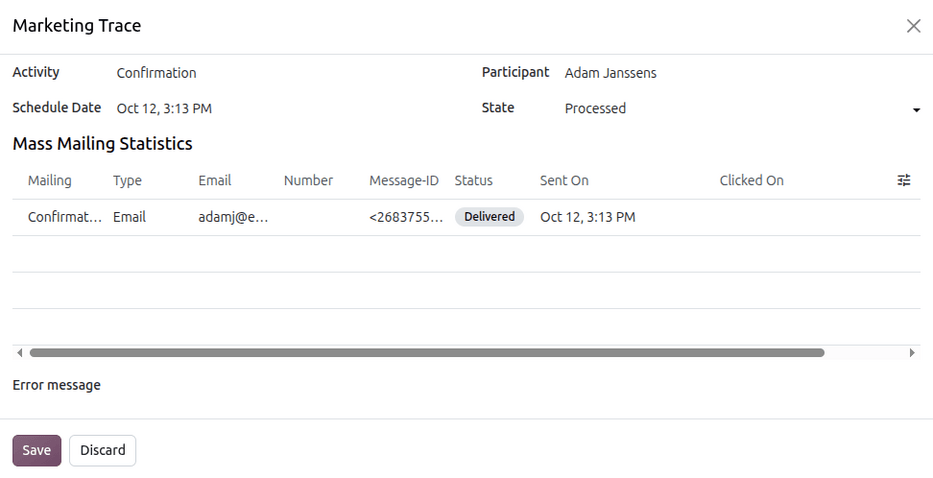The image size is (933, 478).
Task: Sort by the Mailing column header
Action: point(49,180)
